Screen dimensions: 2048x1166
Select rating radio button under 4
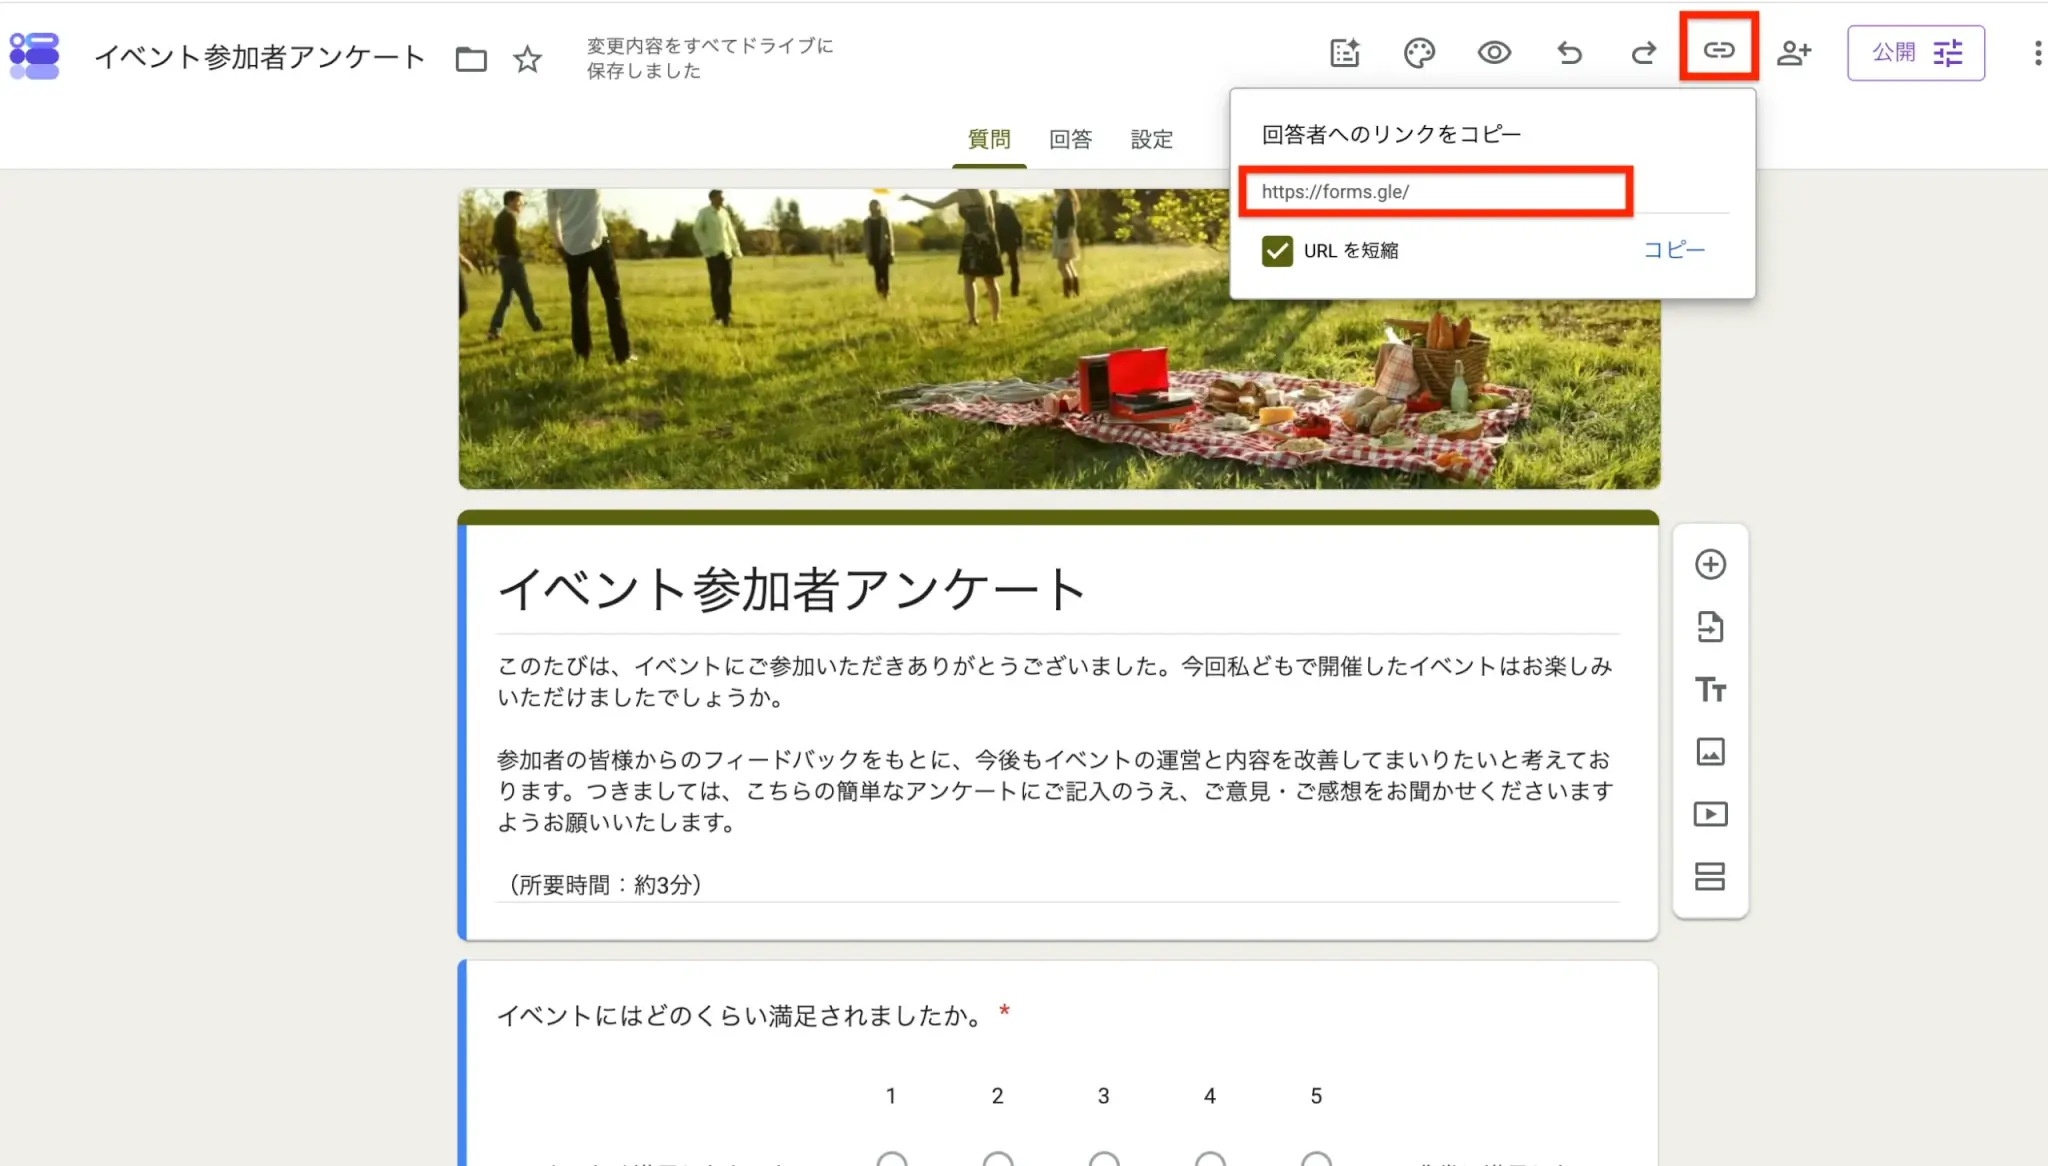[x=1210, y=1158]
